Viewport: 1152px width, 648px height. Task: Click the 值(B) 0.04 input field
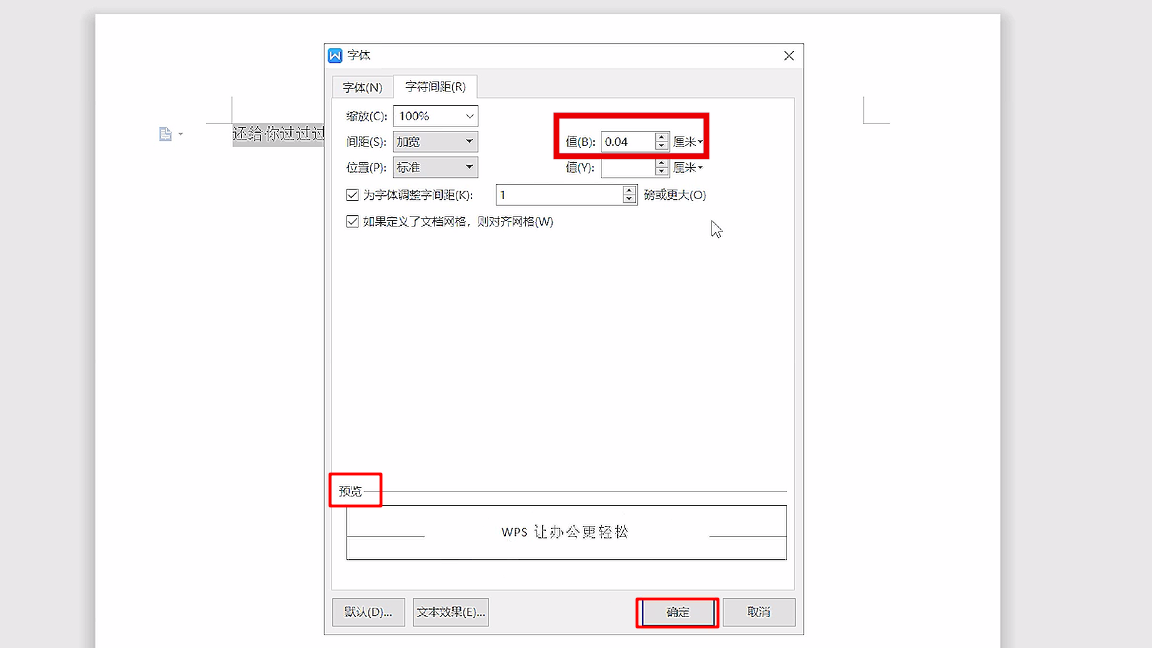[x=627, y=142]
